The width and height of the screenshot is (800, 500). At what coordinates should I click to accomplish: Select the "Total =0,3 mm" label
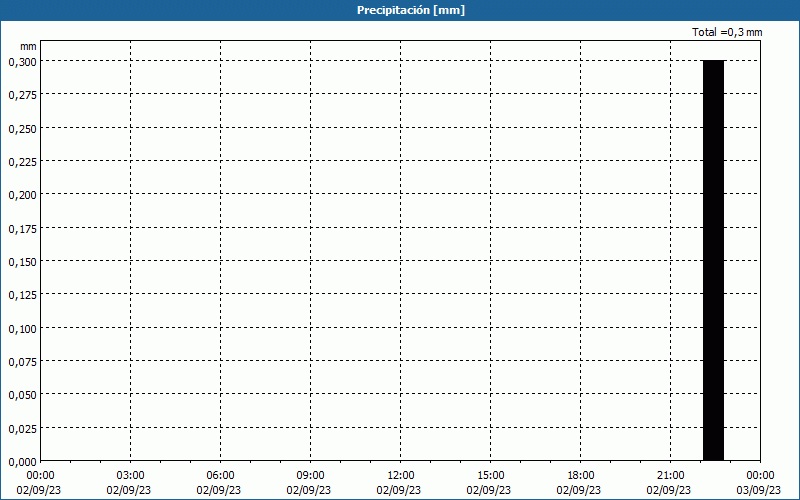(x=727, y=33)
